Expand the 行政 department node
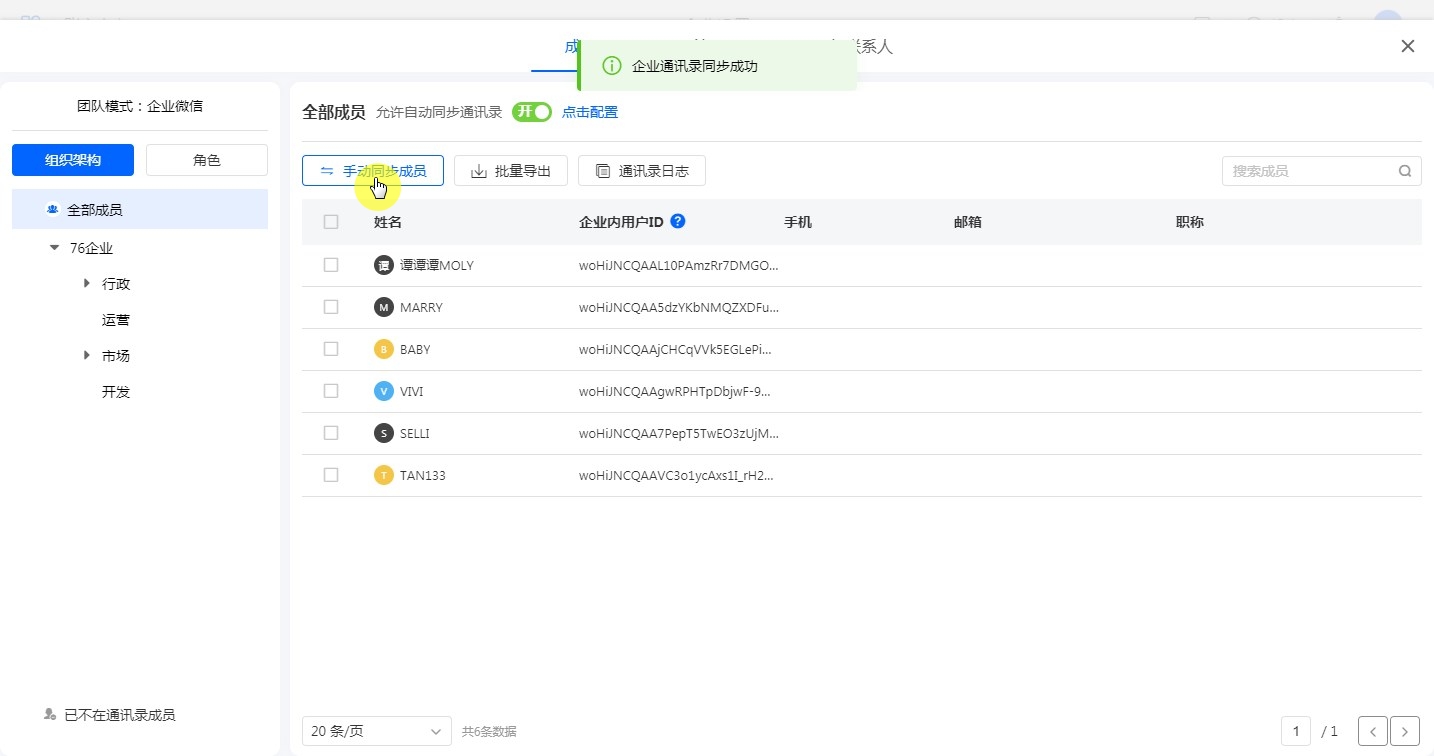 87,284
